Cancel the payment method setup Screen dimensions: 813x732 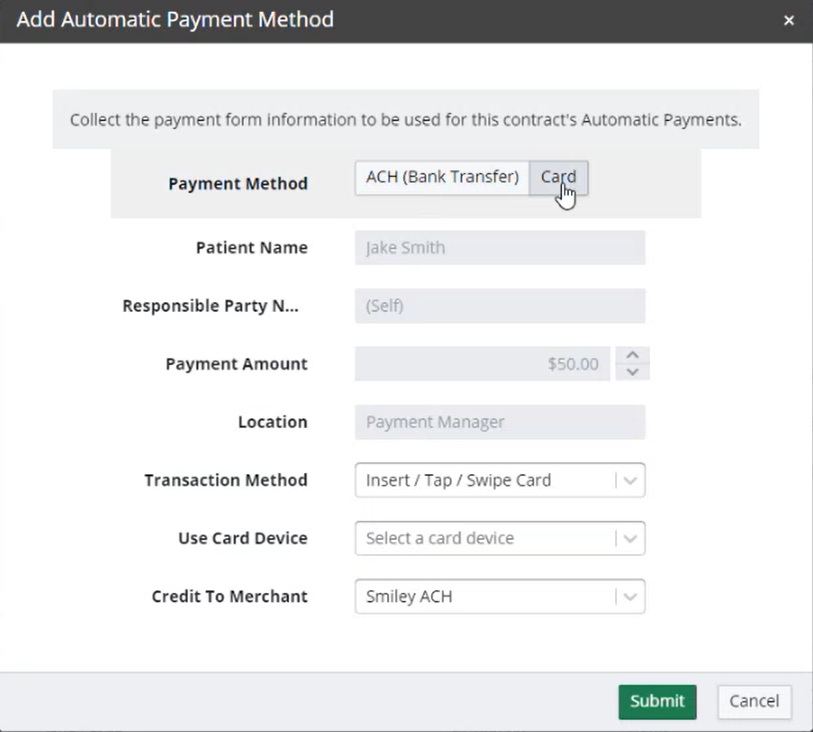tap(754, 702)
